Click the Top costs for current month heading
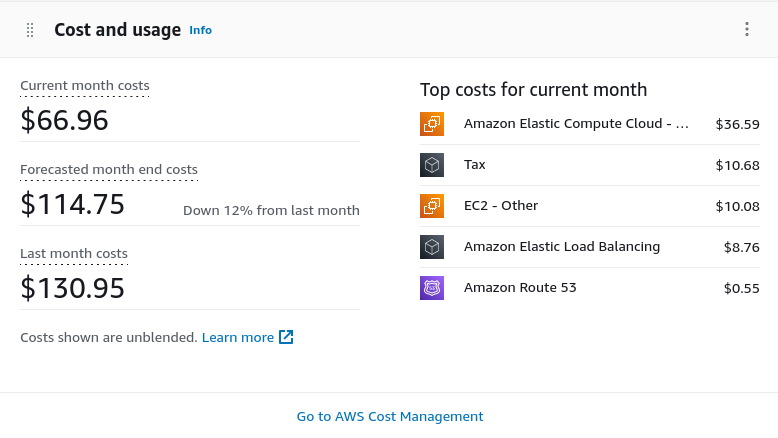 (x=533, y=90)
